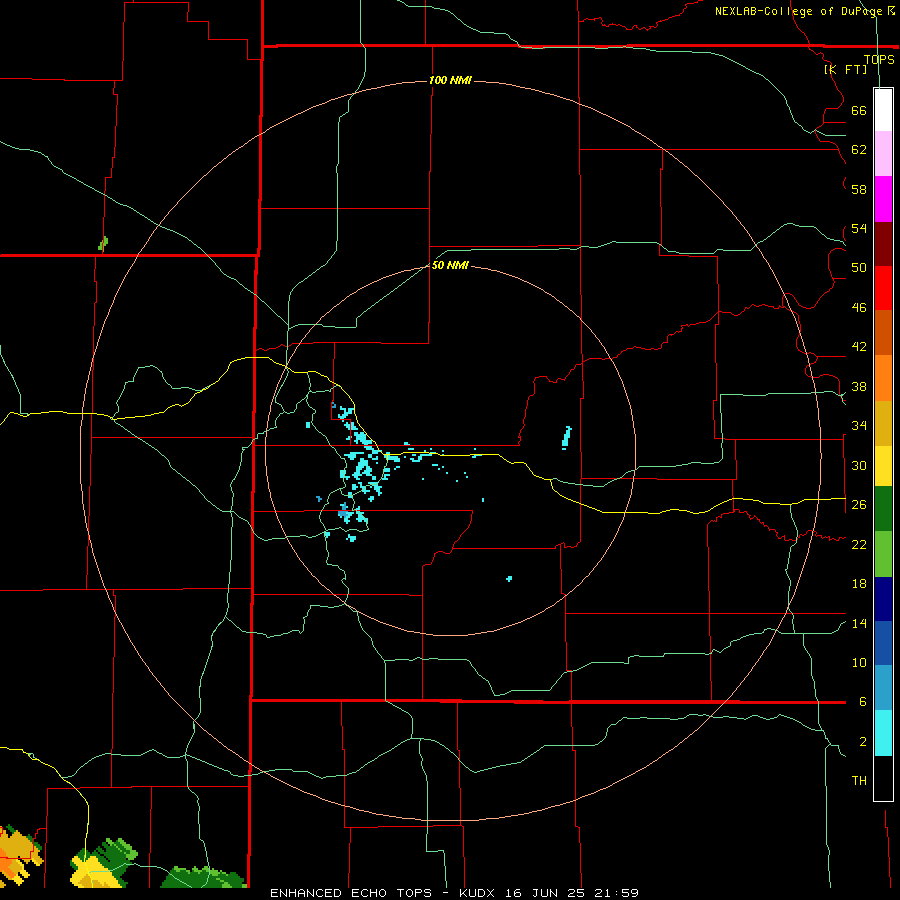The height and width of the screenshot is (900, 900).
Task: Click the light blue legend swatch
Action: (x=883, y=688)
